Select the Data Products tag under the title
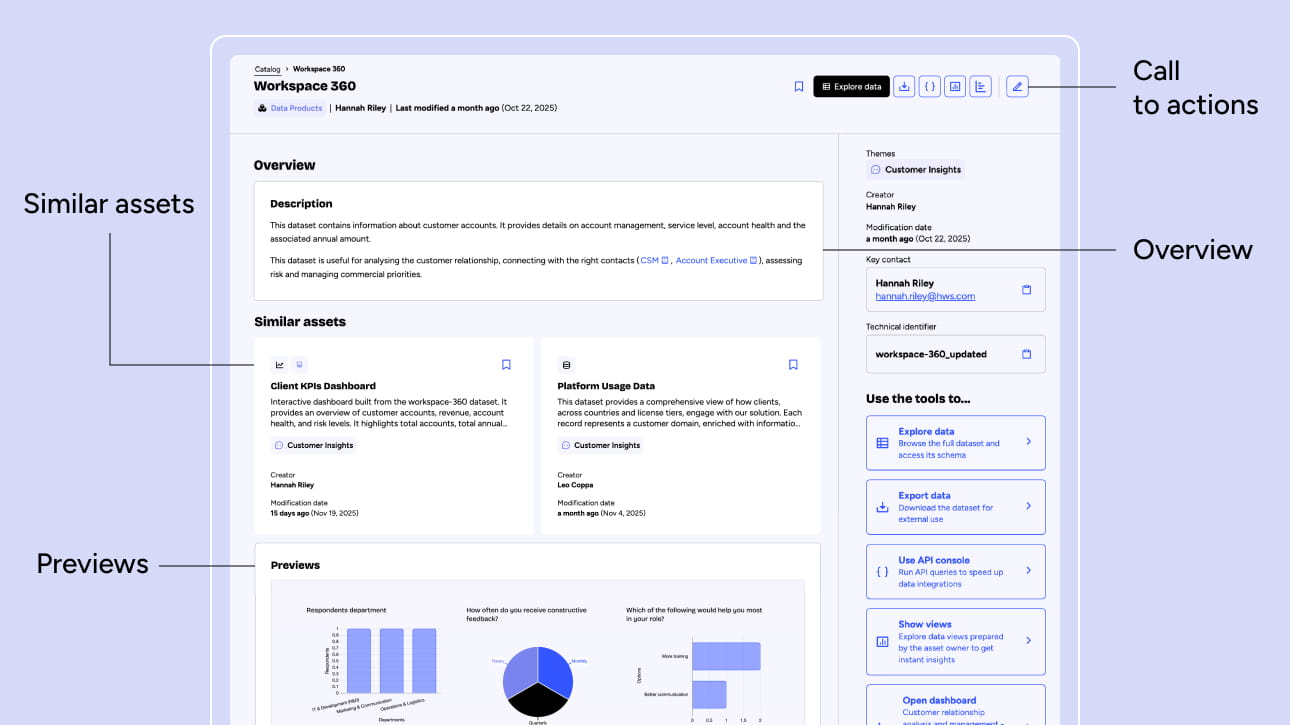This screenshot has height=725, width=1290. (x=296, y=108)
